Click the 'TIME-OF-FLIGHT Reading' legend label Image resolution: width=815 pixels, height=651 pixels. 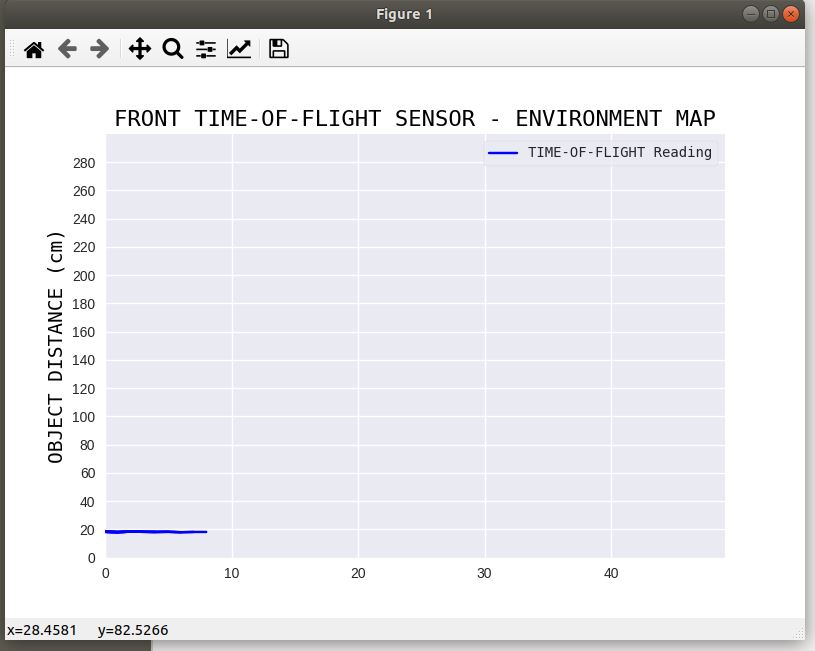[620, 152]
